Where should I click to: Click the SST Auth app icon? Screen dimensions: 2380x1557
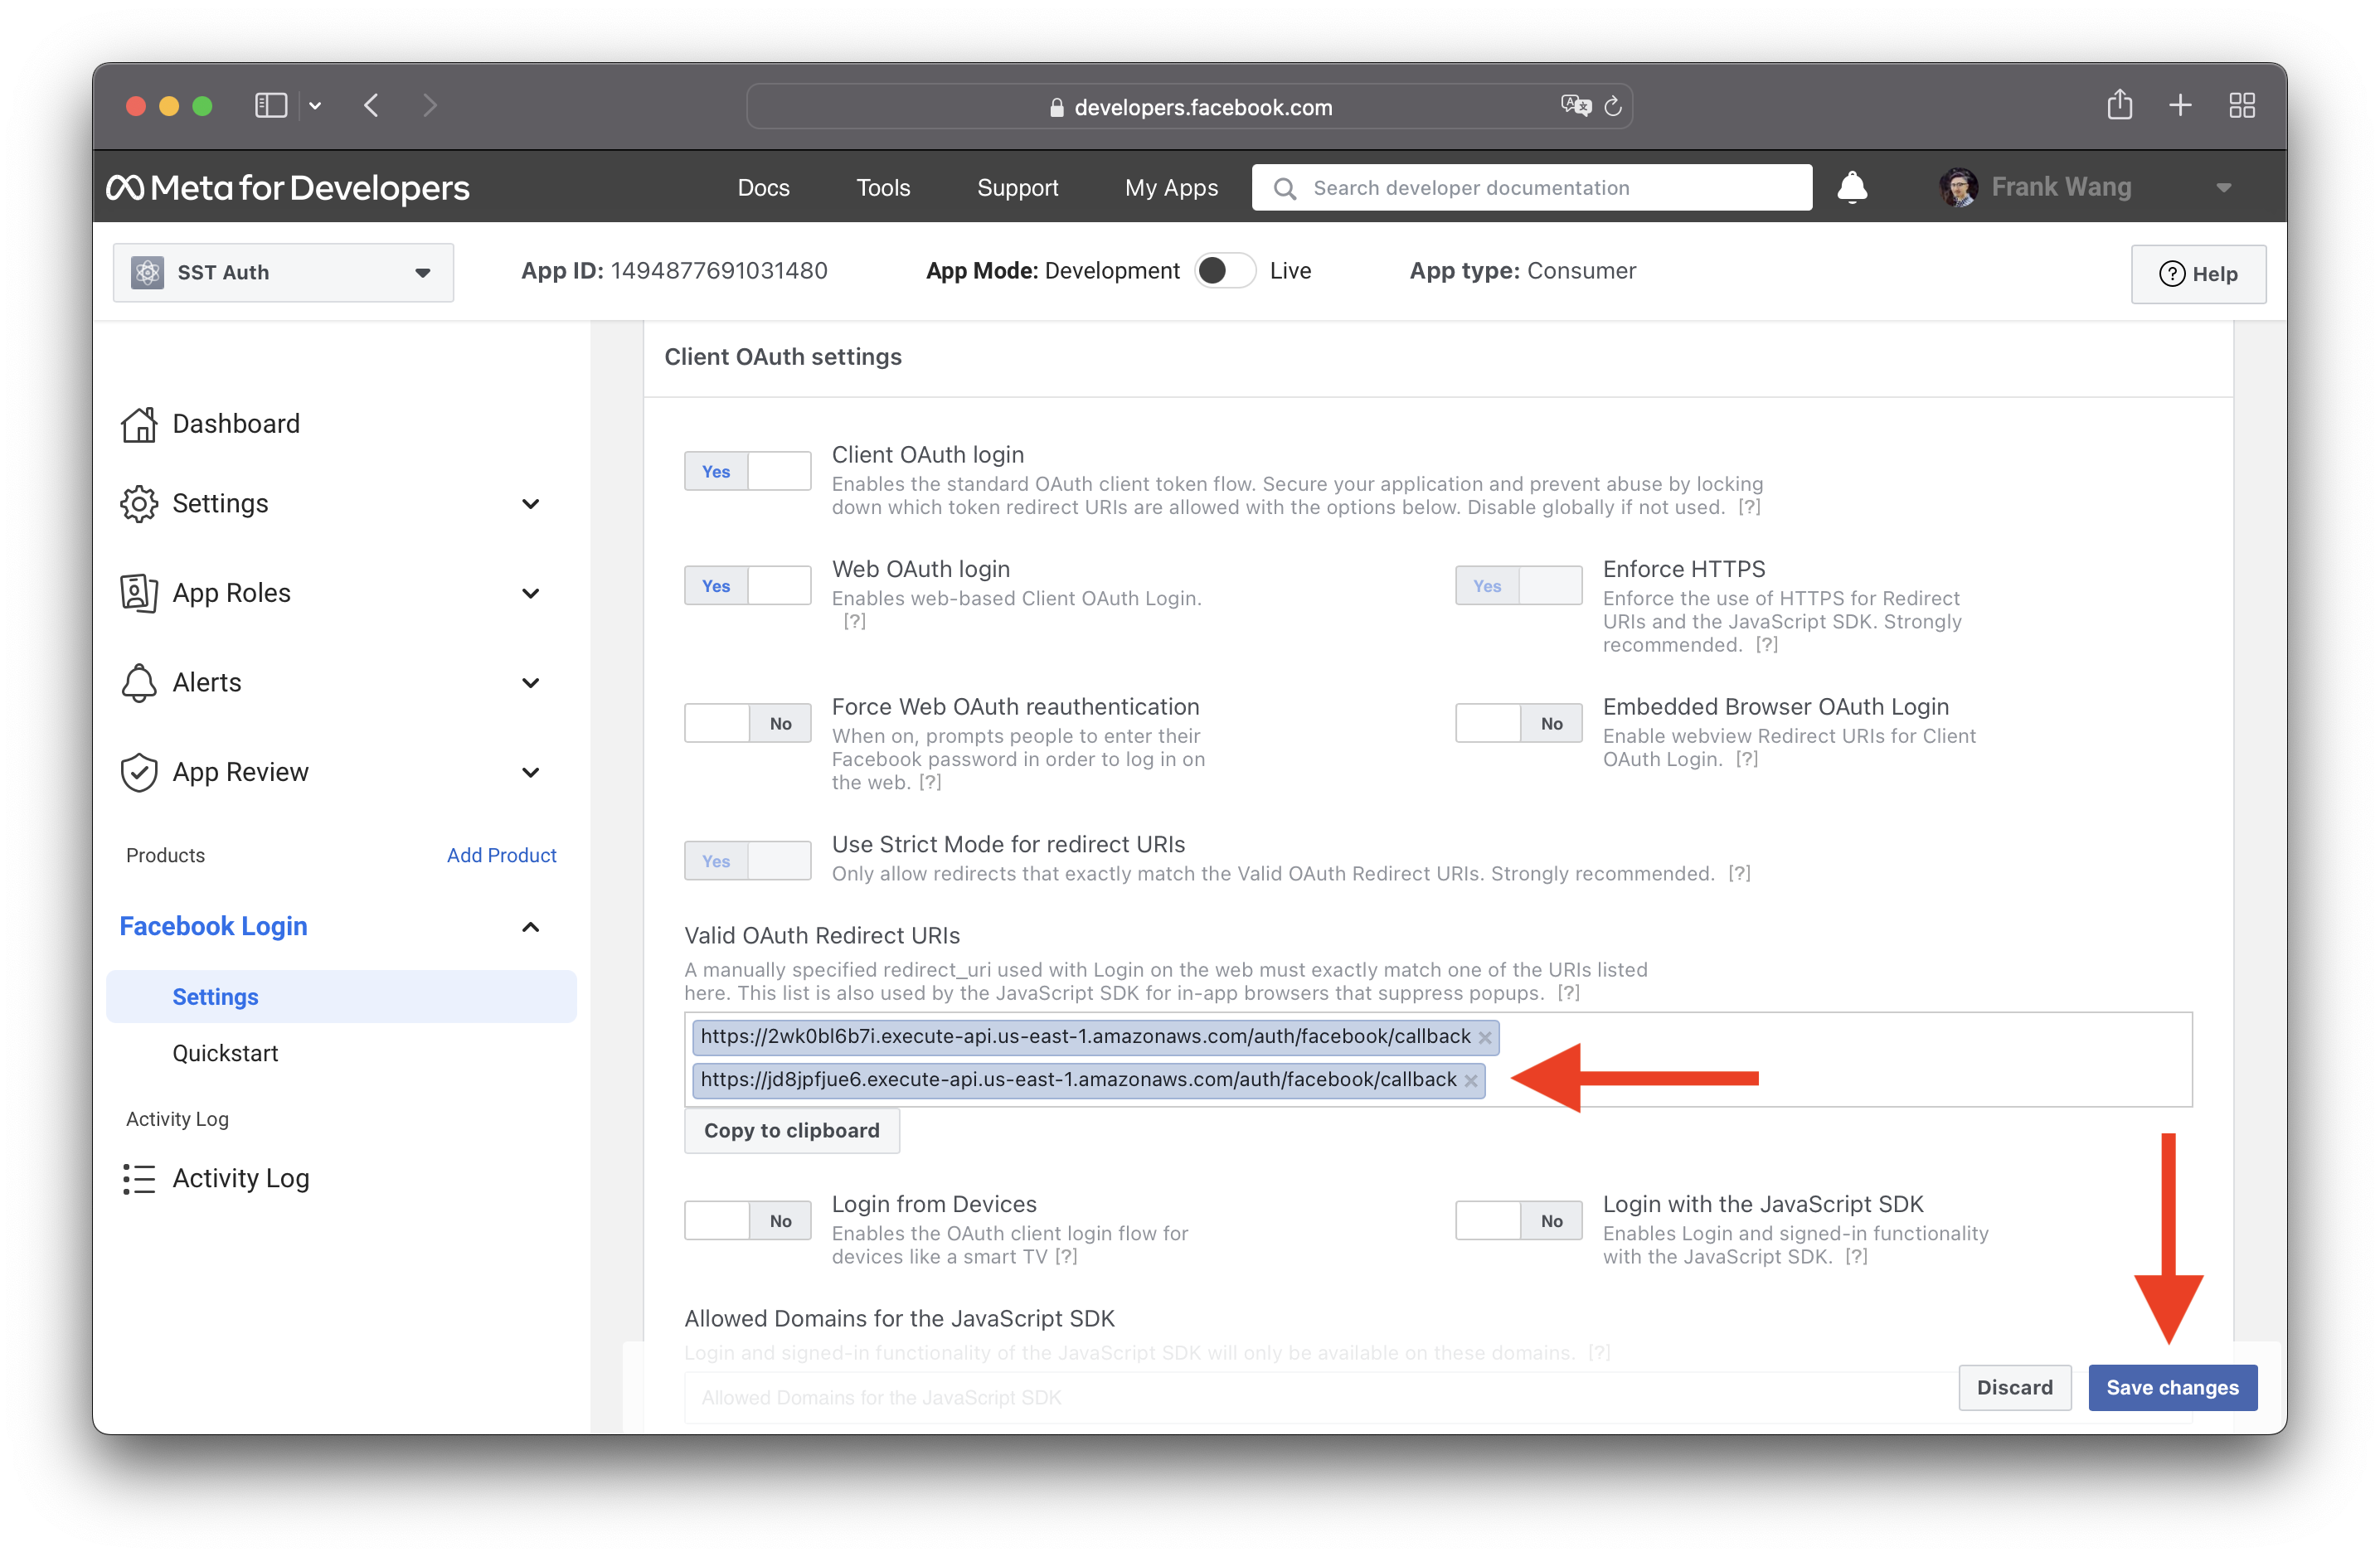point(148,272)
